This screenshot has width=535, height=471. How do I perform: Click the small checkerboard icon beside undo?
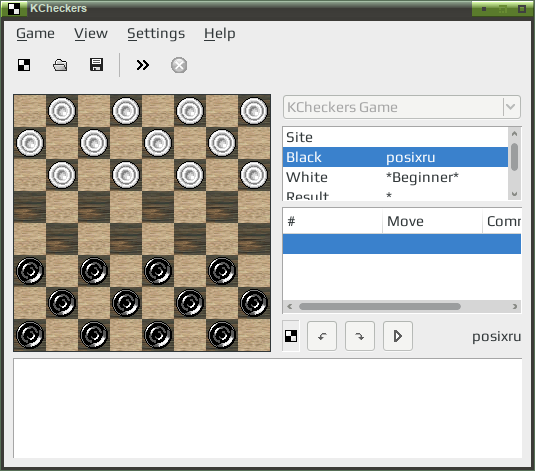click(x=291, y=336)
